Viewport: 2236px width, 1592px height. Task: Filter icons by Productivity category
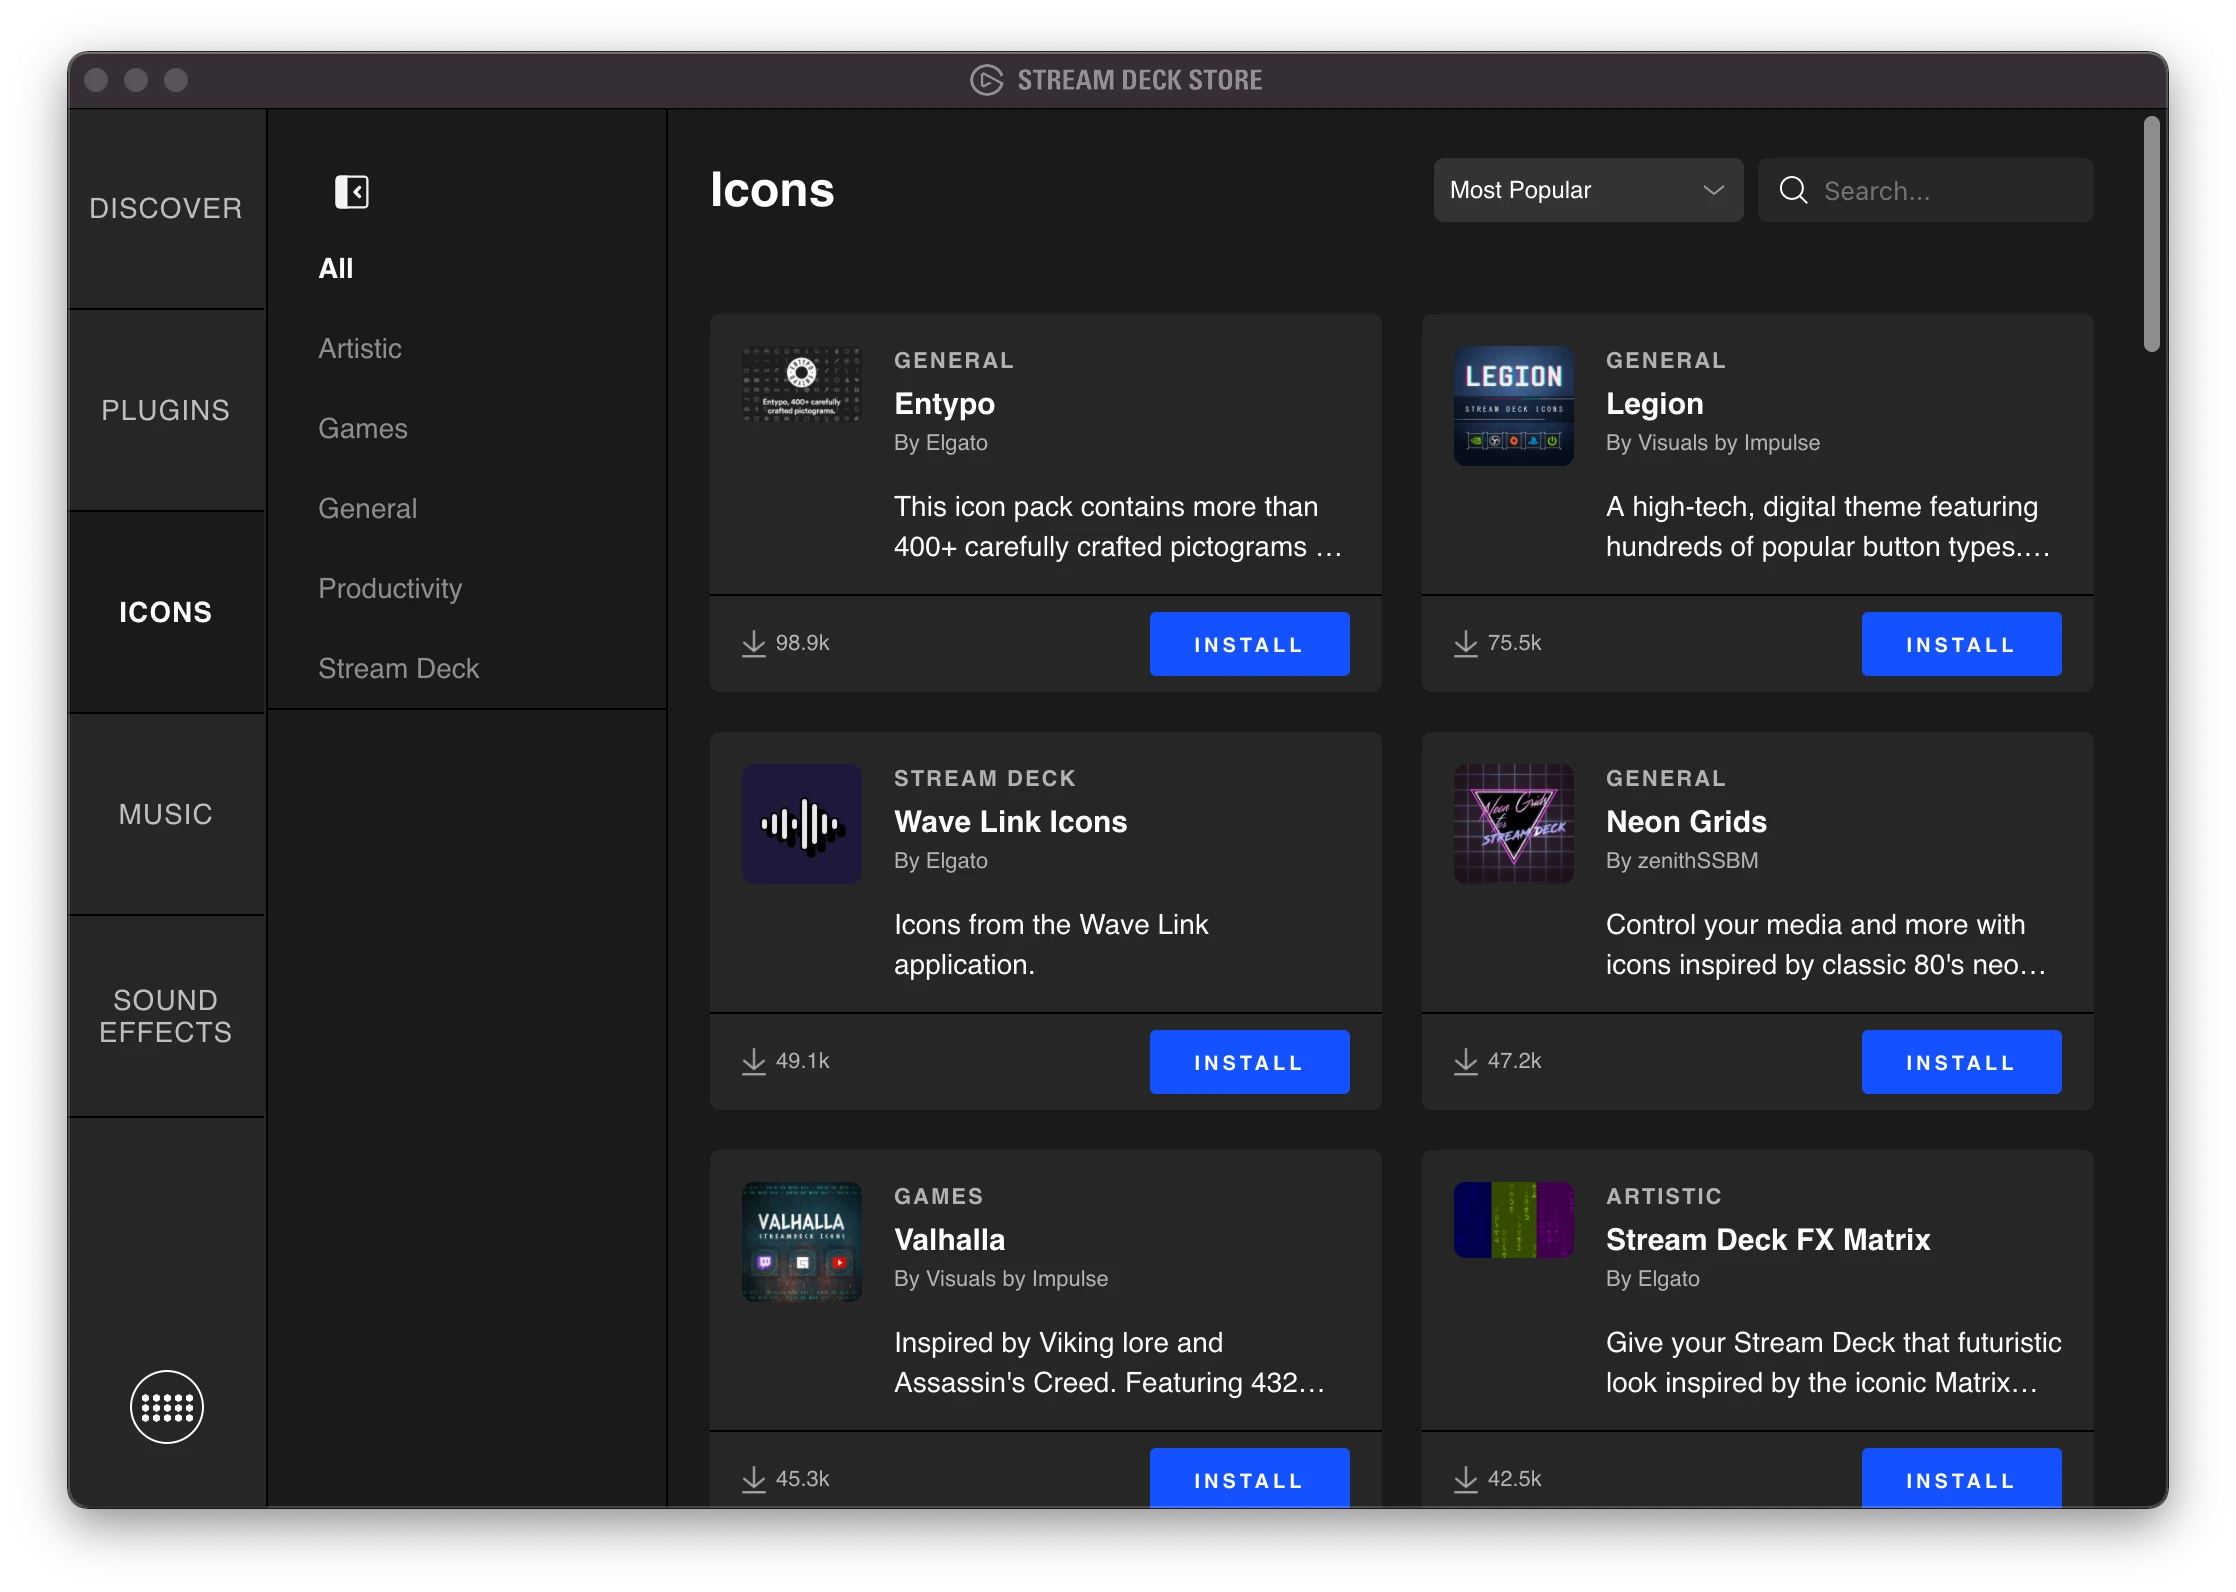(390, 588)
